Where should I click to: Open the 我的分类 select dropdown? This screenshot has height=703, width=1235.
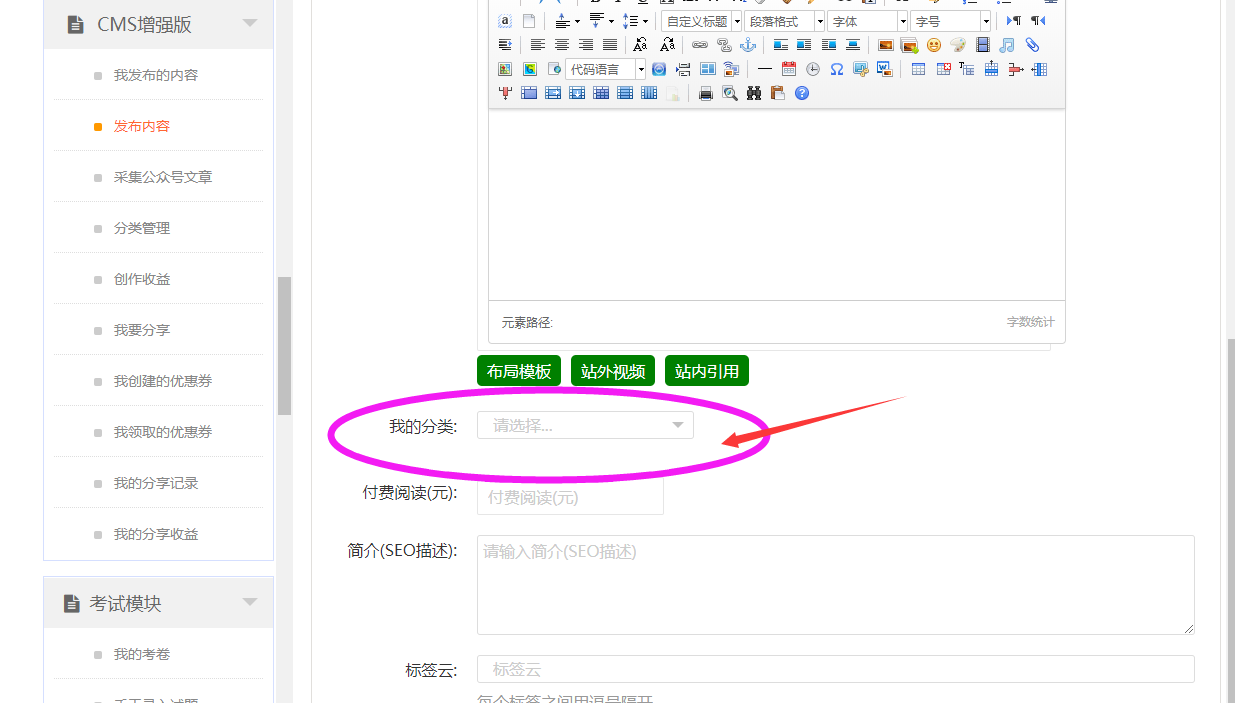(x=585, y=426)
